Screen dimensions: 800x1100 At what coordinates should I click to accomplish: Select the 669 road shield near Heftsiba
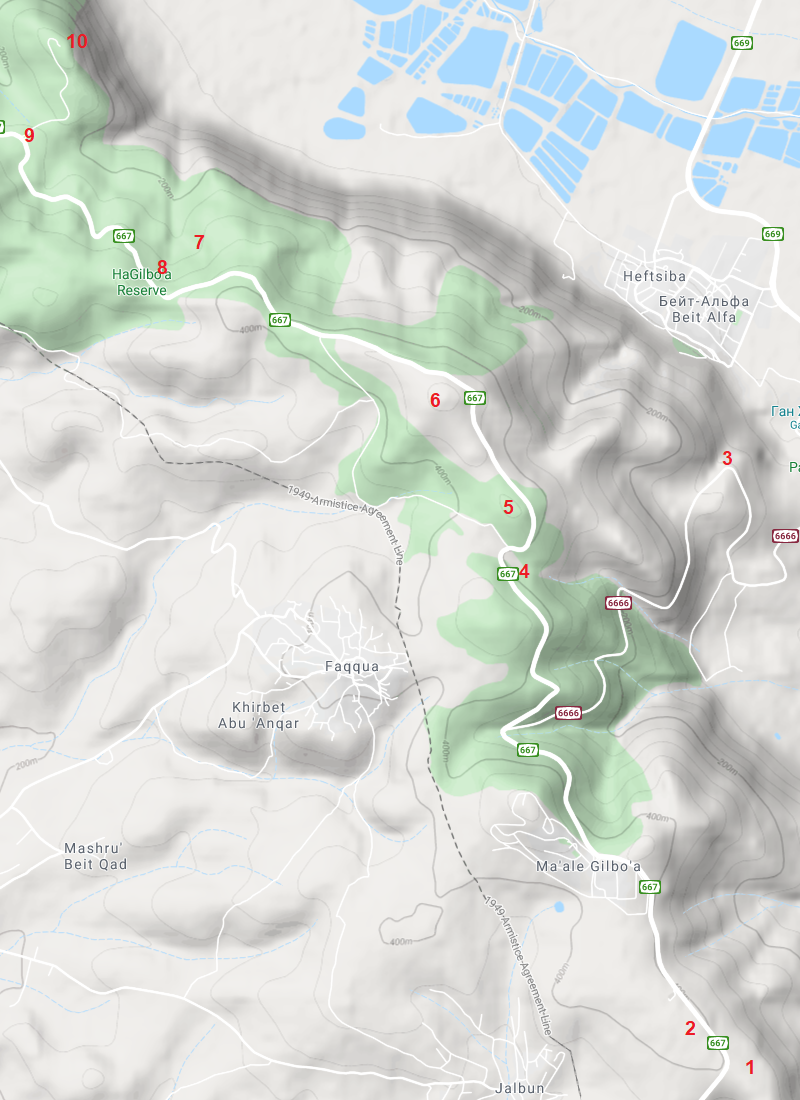(x=773, y=234)
